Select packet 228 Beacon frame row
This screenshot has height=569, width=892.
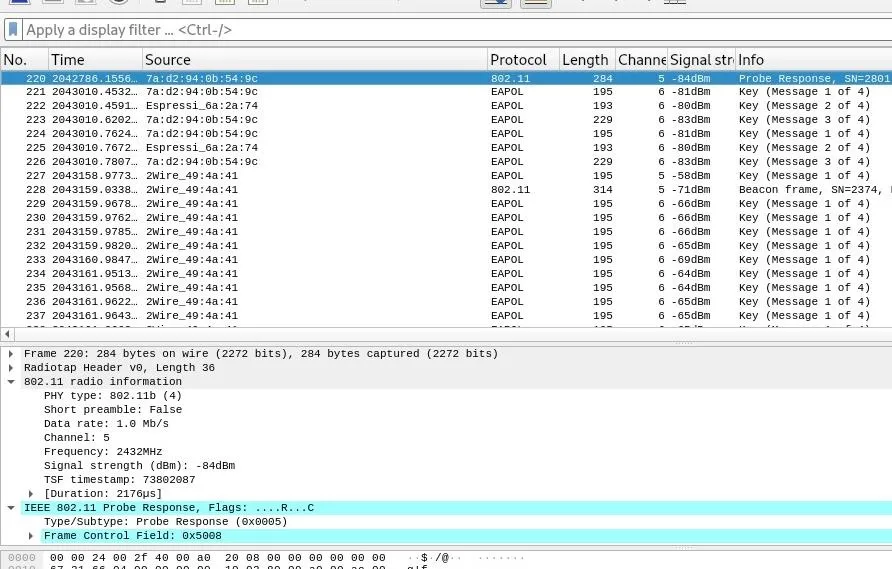[446, 189]
